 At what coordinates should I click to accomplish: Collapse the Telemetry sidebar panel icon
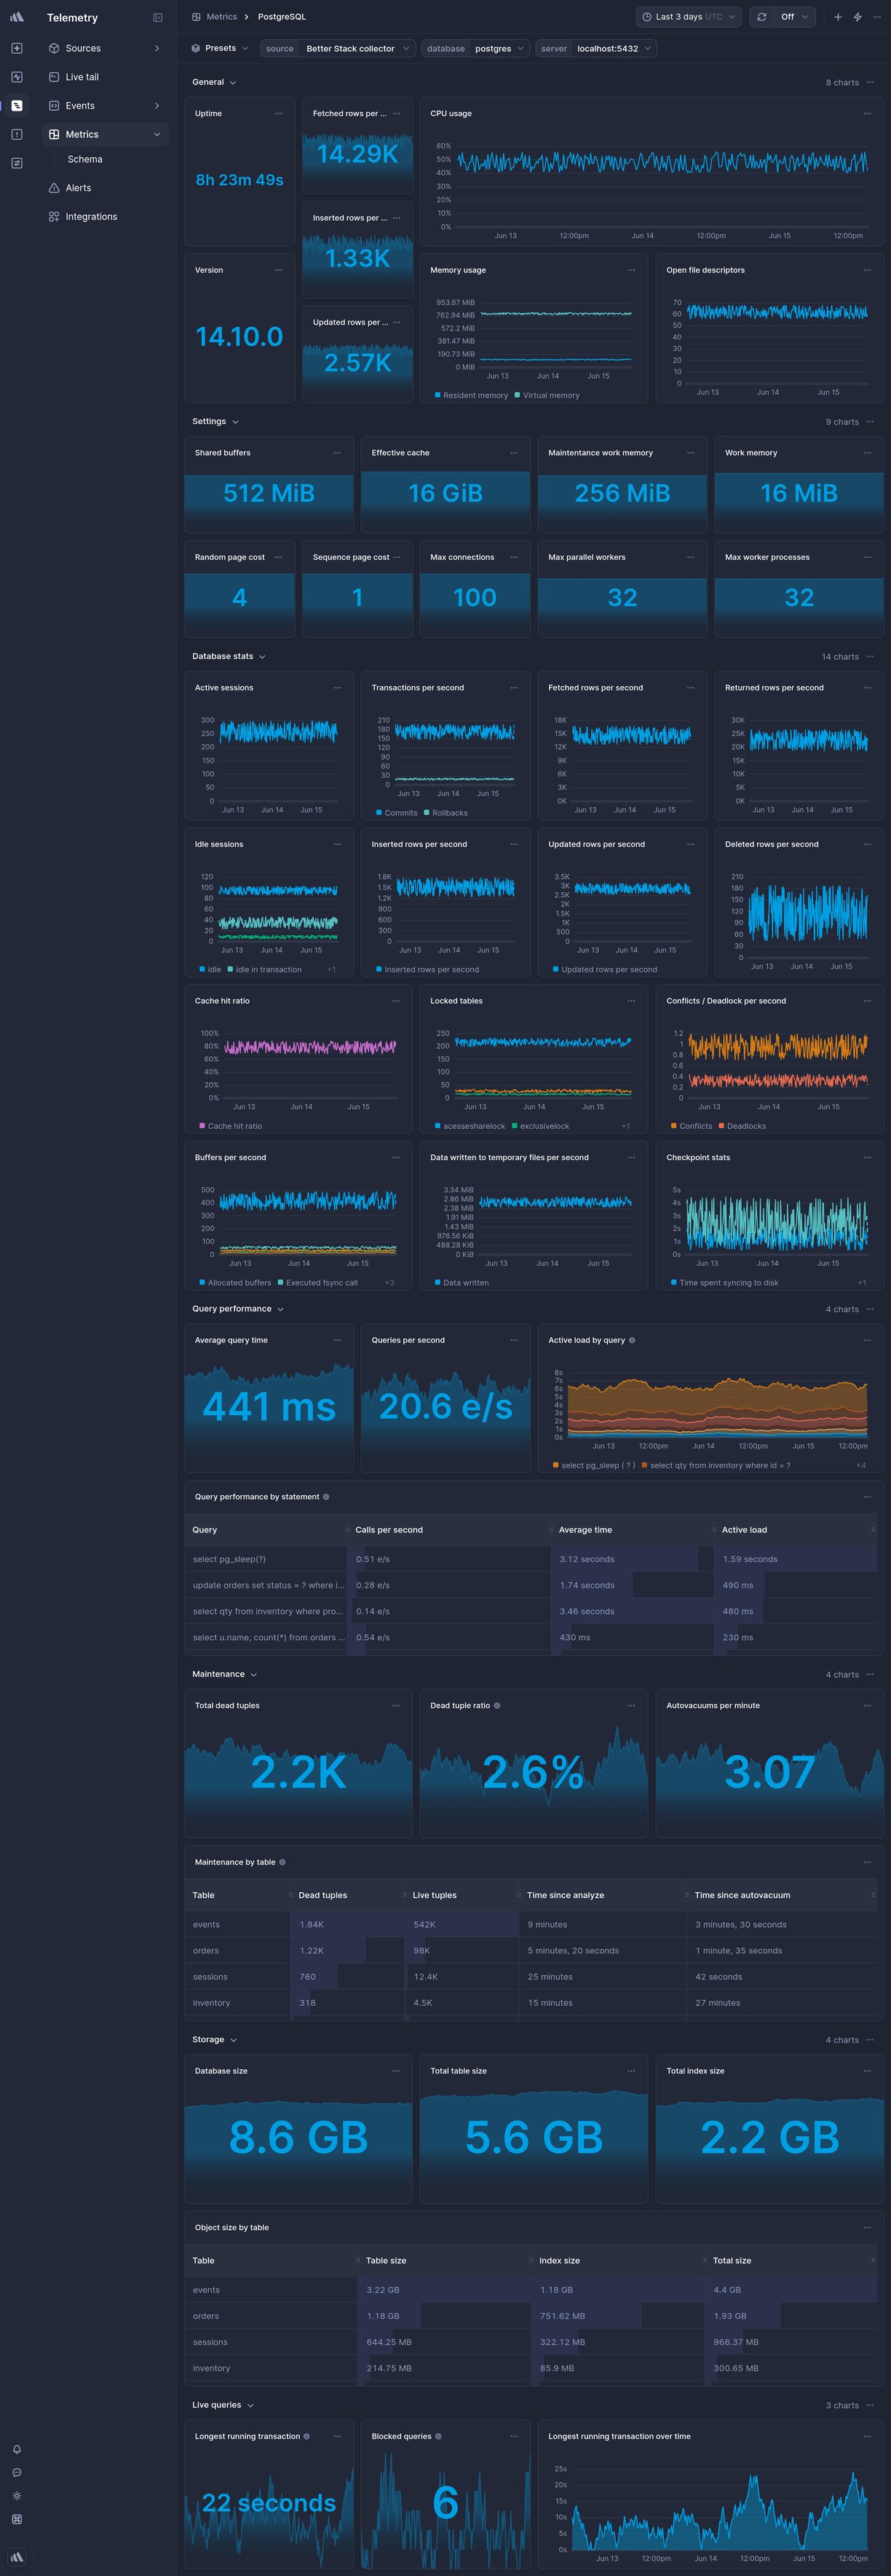157,18
